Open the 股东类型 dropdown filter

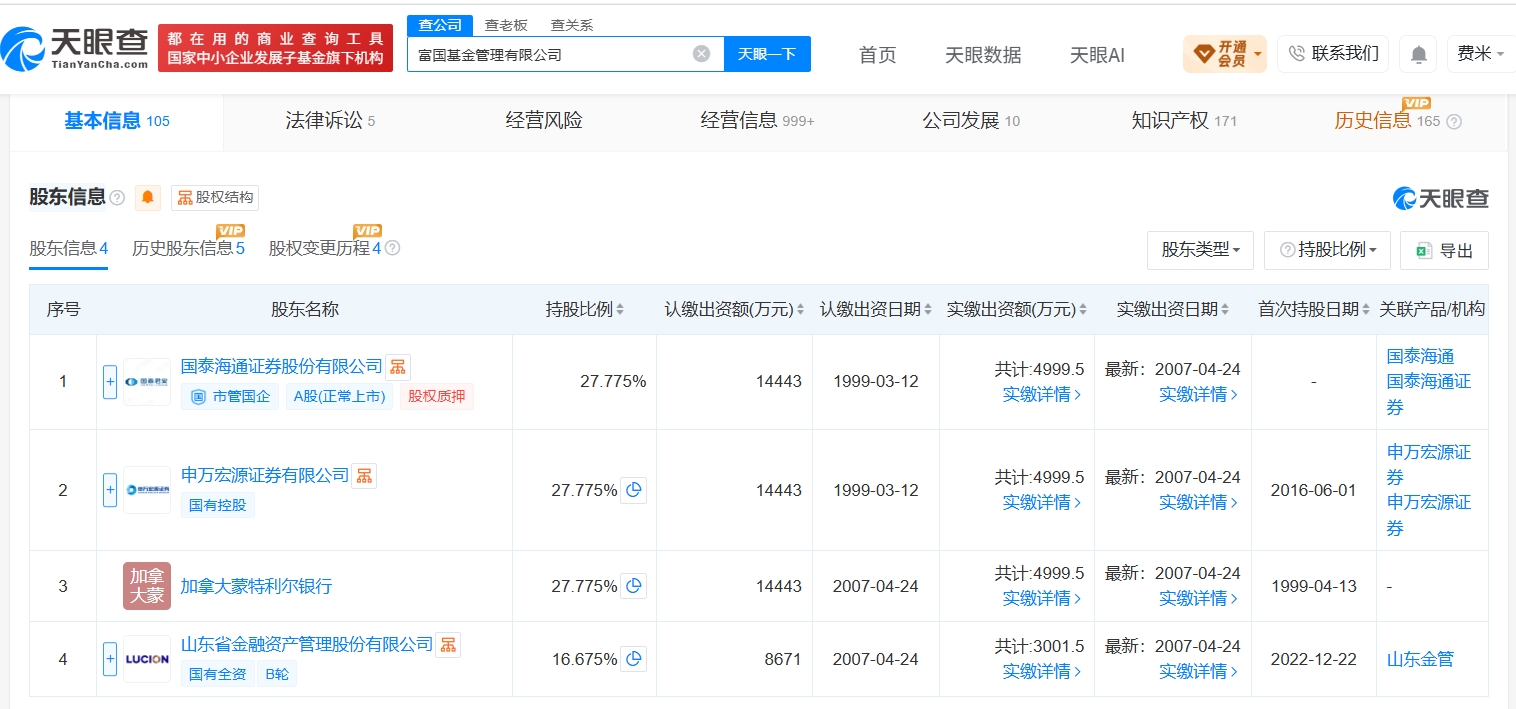click(x=1200, y=250)
